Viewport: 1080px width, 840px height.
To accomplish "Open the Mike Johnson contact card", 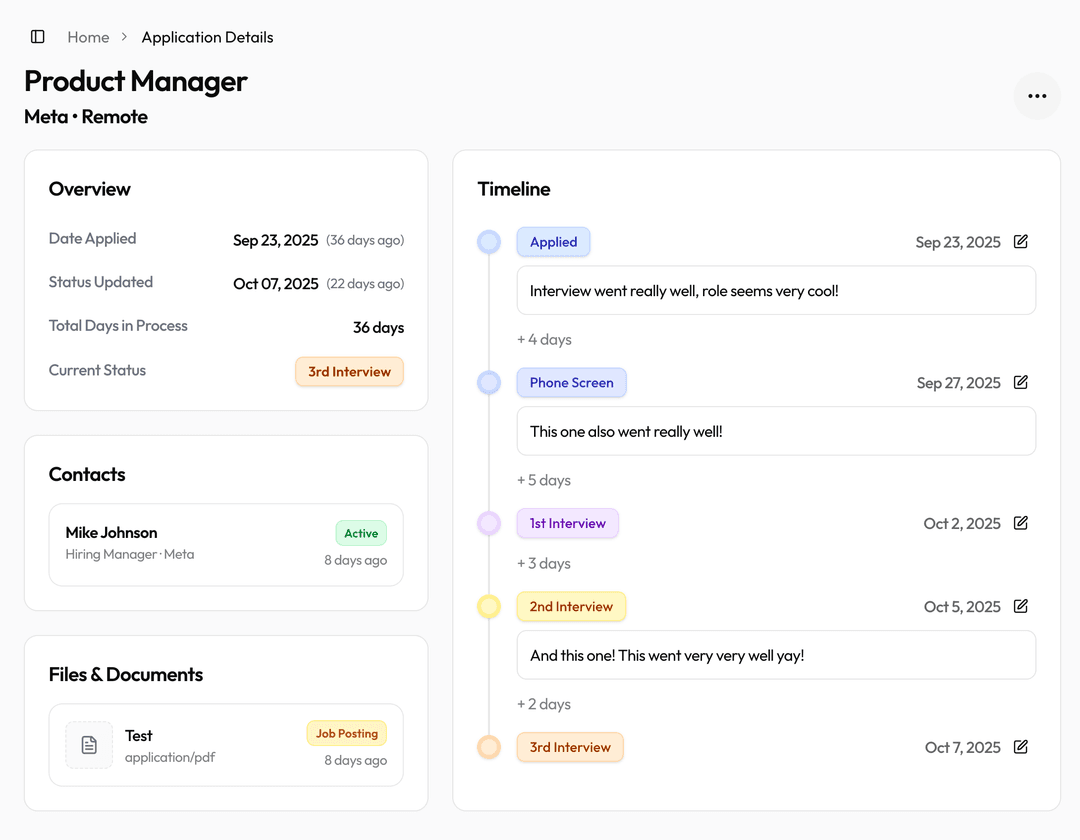I will 225,545.
